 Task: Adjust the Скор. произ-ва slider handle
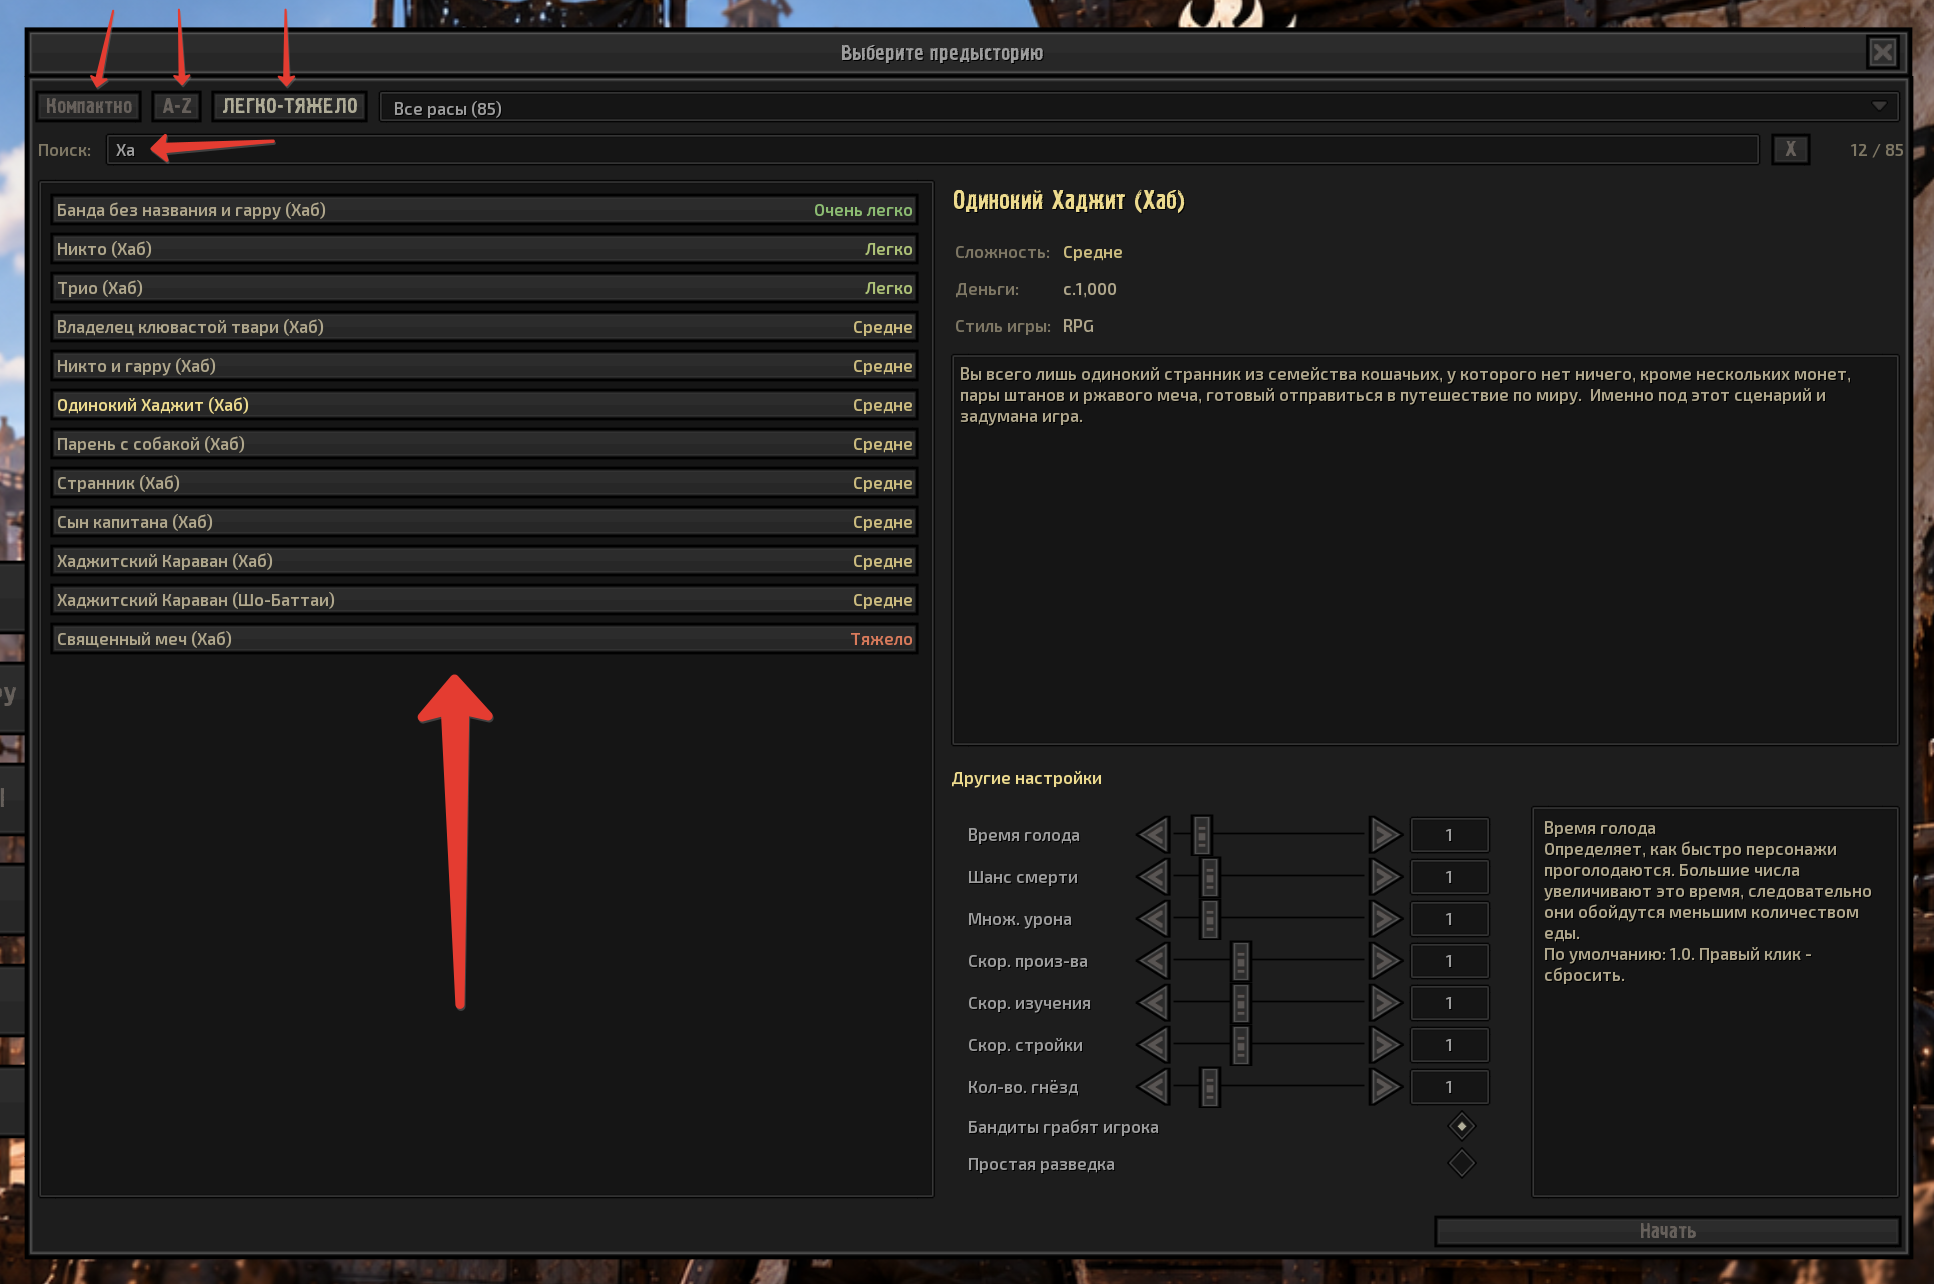click(1241, 961)
